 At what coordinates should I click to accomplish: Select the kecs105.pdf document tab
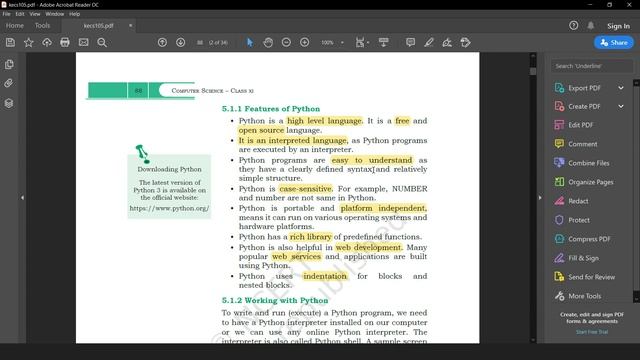tap(98, 26)
